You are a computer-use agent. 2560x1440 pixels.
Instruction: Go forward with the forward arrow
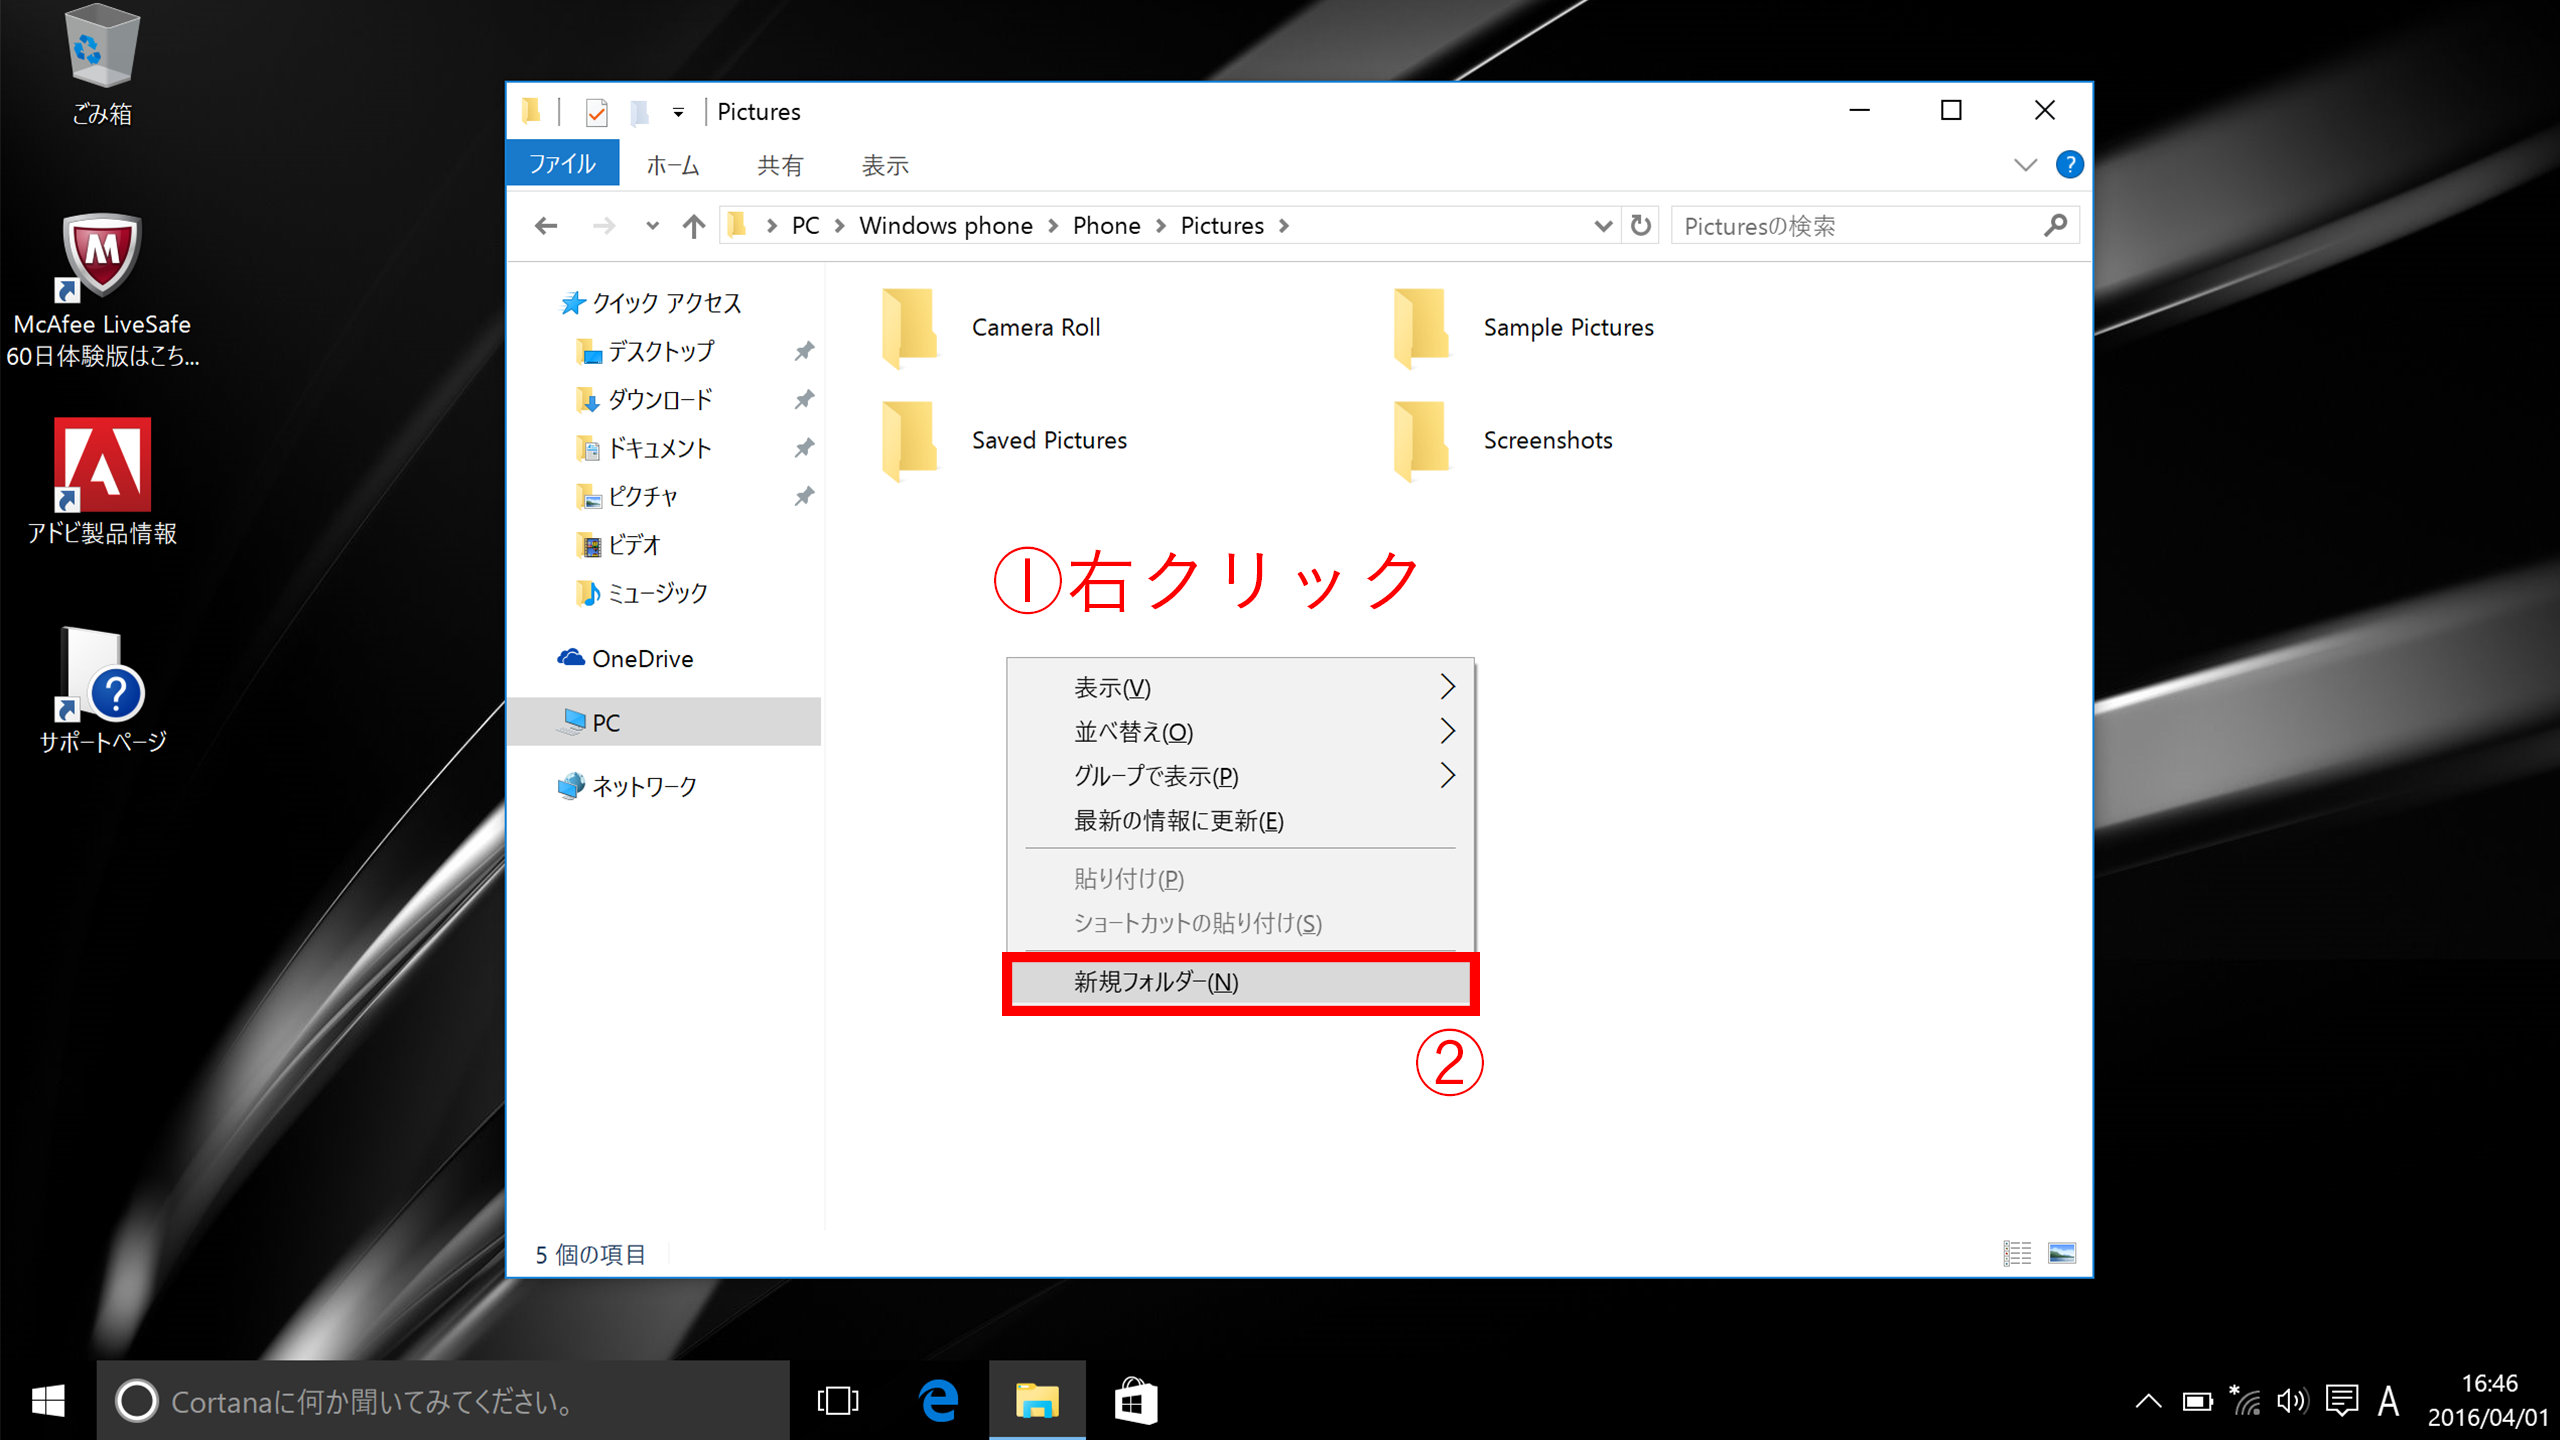pos(603,226)
